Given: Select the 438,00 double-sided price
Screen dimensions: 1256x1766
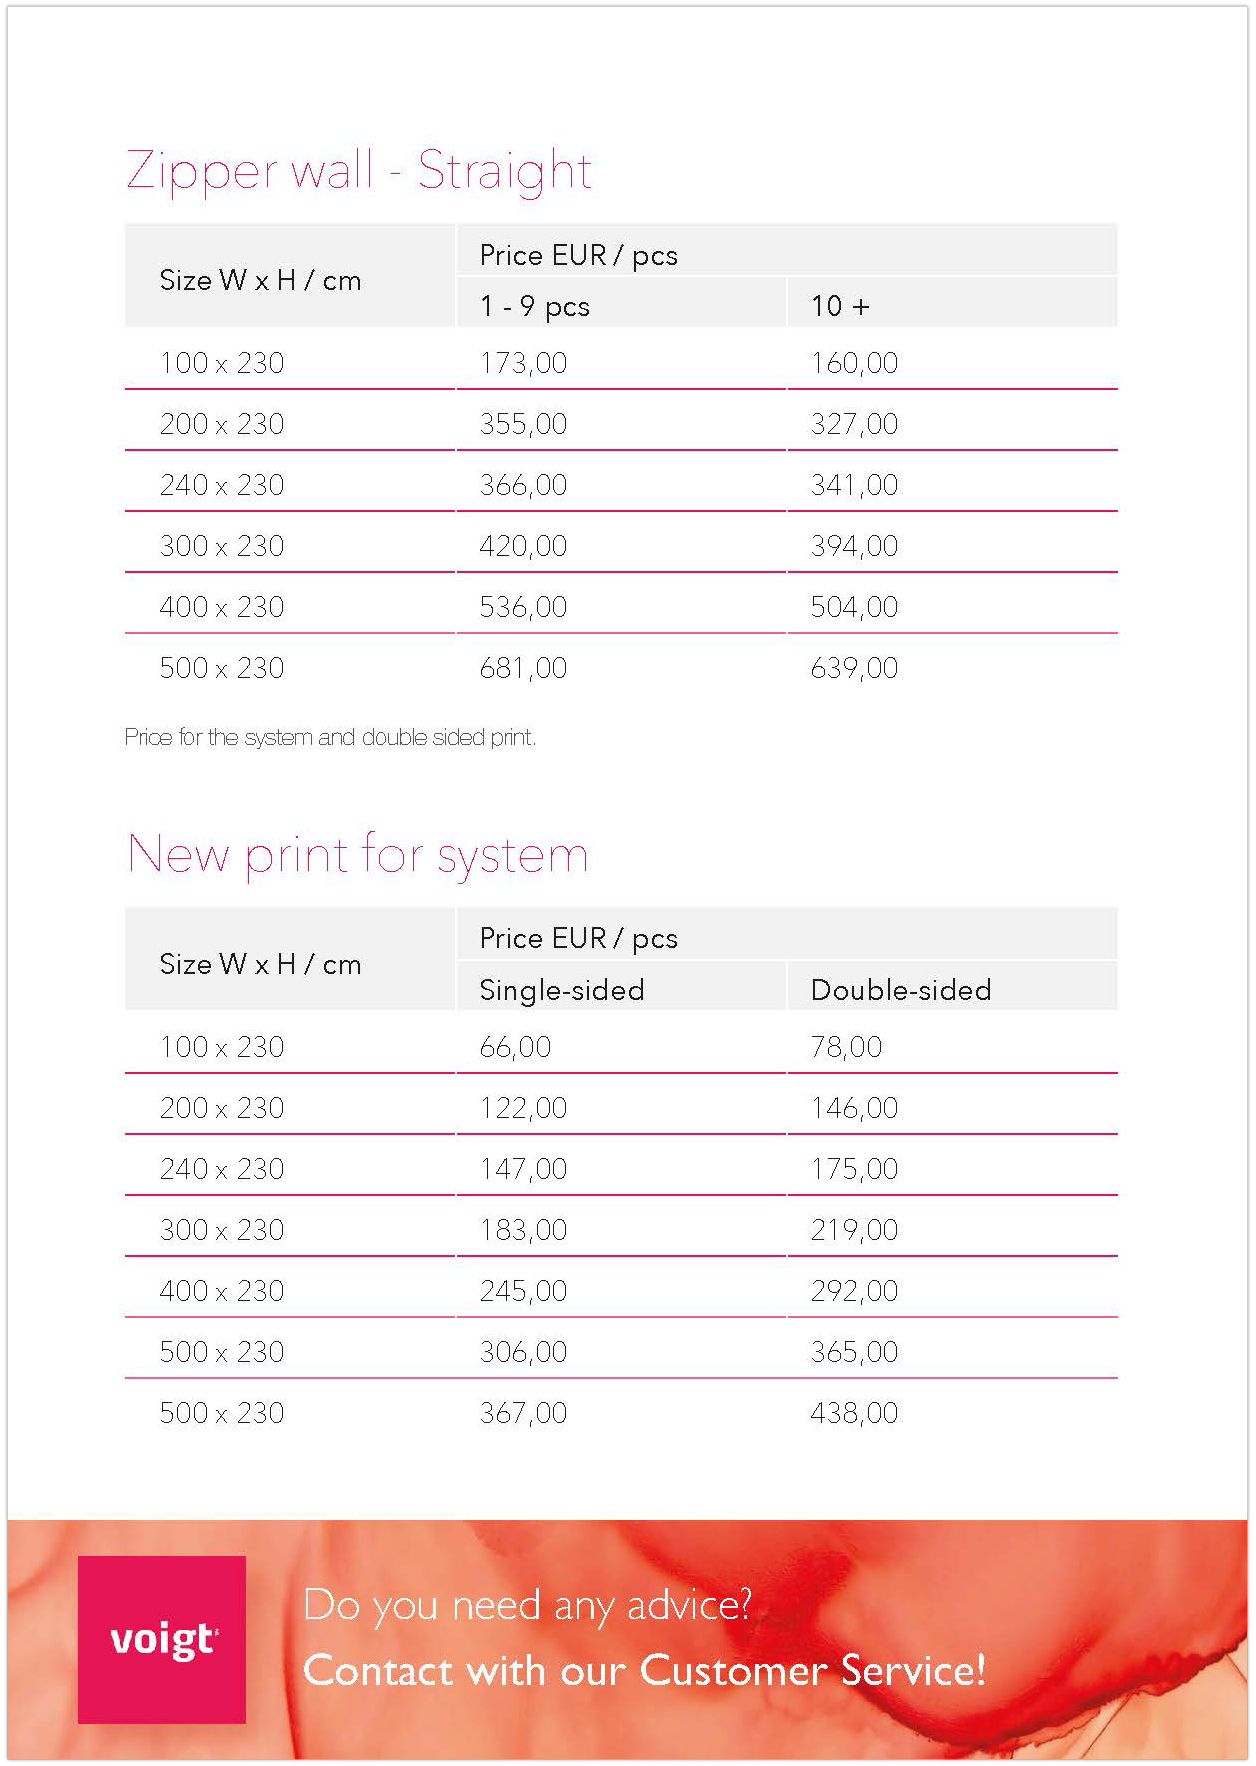Looking at the screenshot, I should click(854, 1413).
